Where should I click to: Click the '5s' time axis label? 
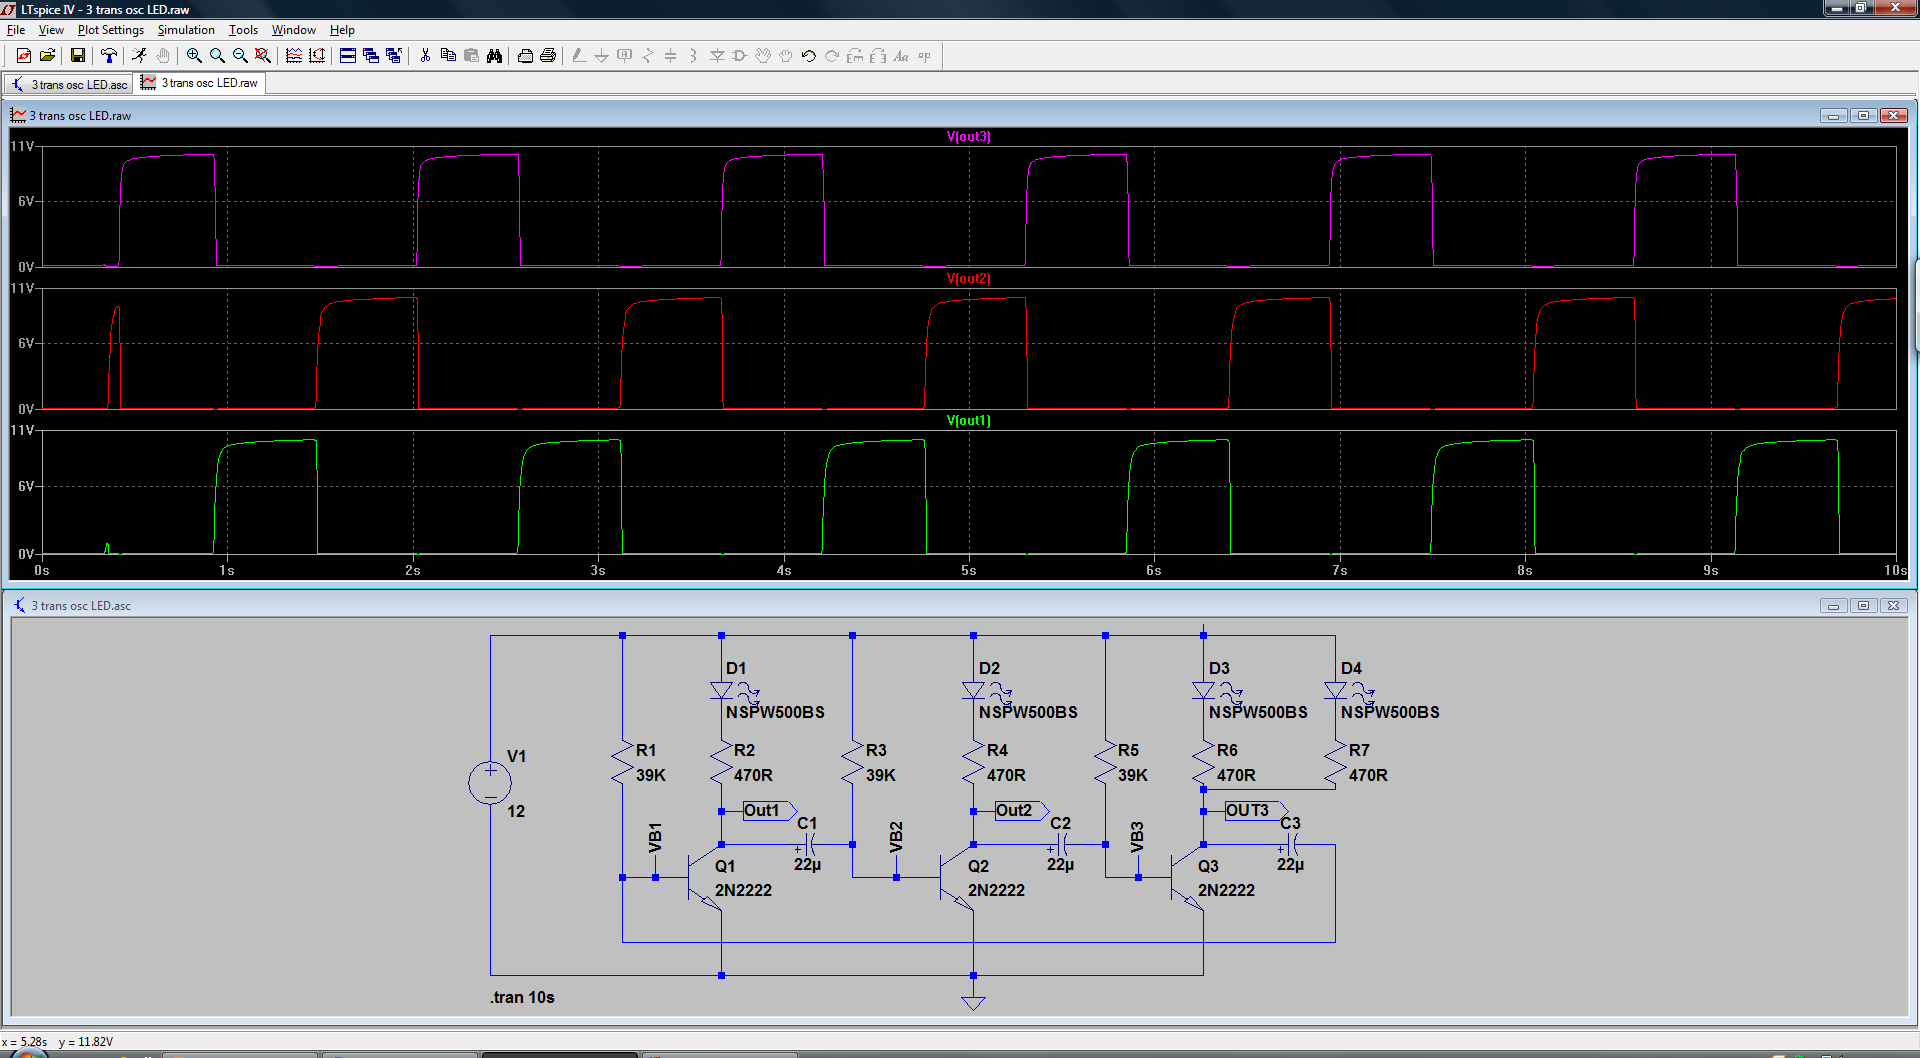pyautogui.click(x=968, y=570)
